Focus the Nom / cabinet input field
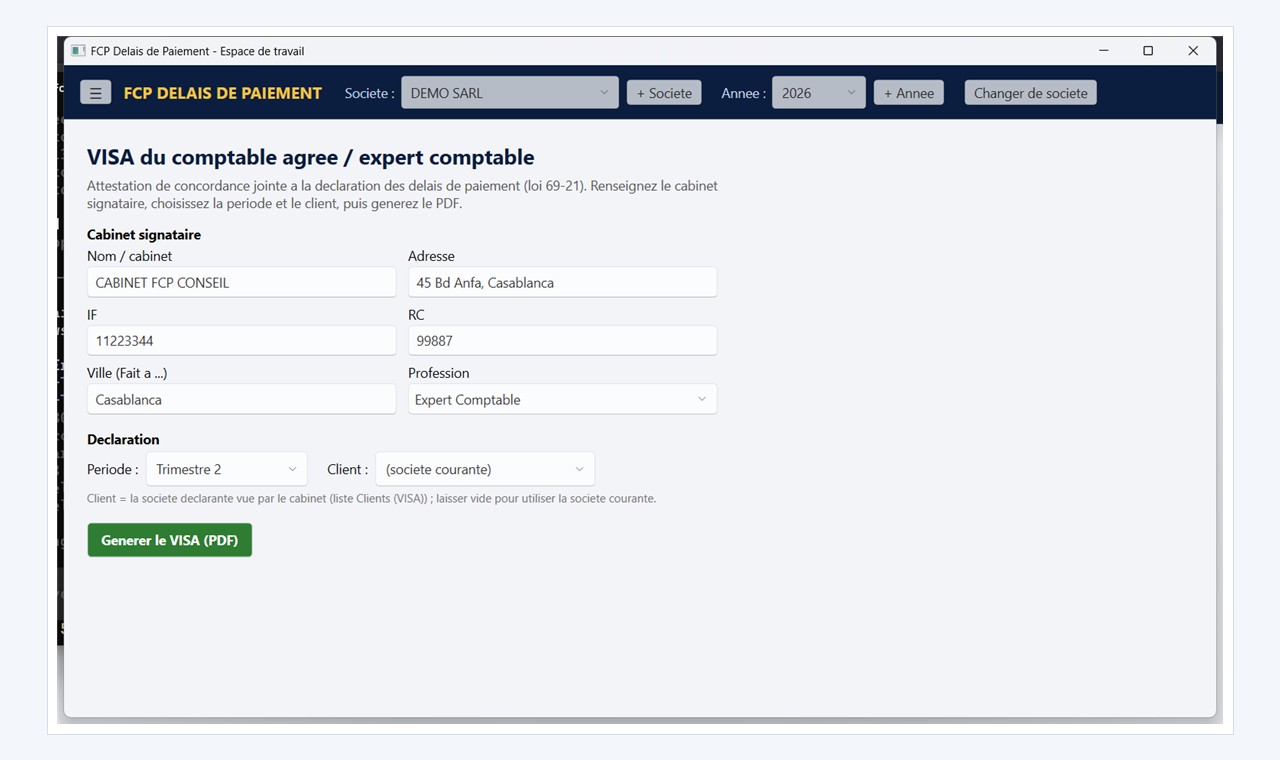Screen dimensions: 1280x760 point(241,282)
